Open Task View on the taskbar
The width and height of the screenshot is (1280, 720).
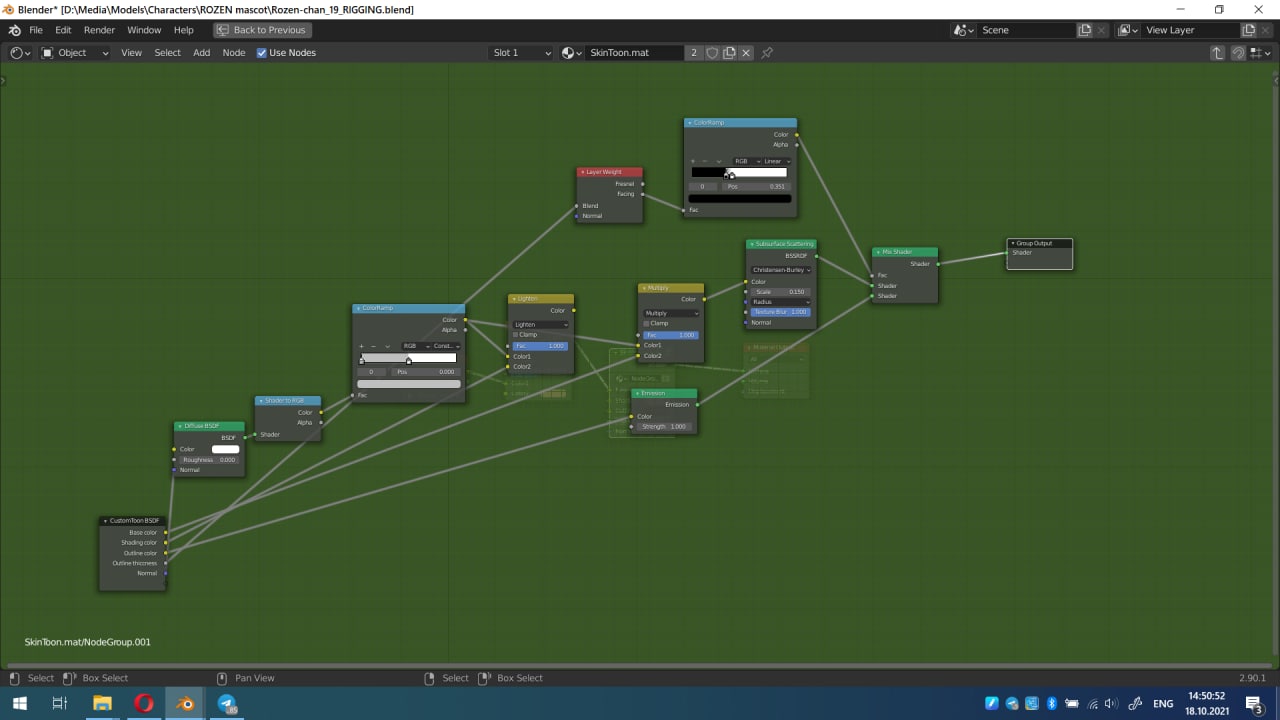point(60,703)
